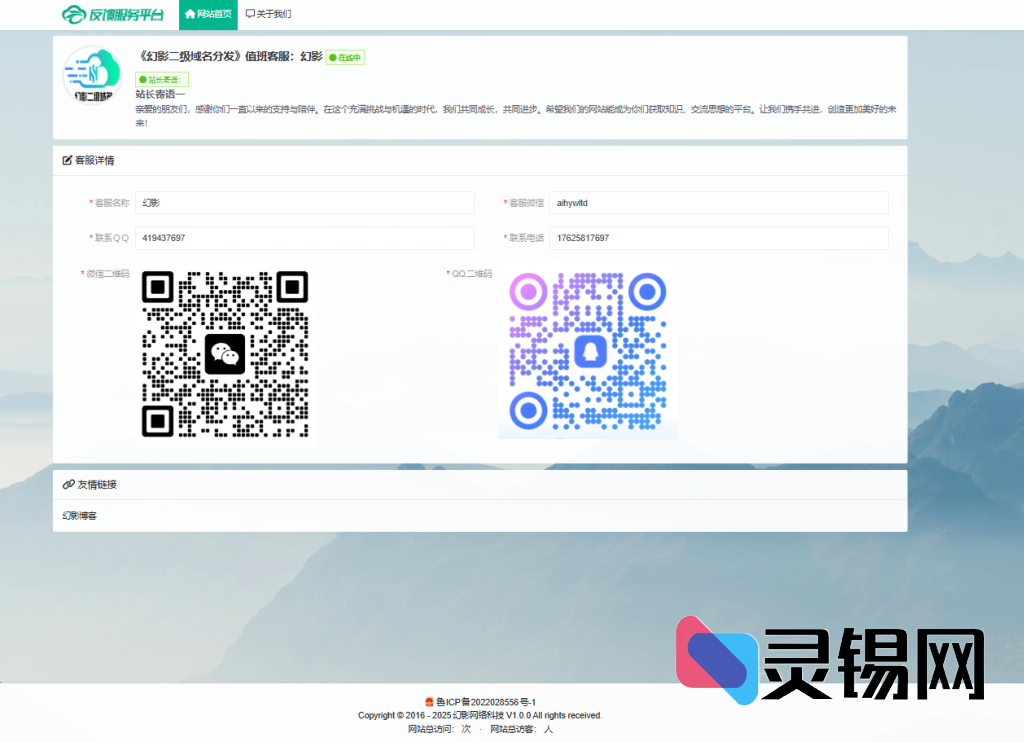Go to the 关于我们 page

268,15
